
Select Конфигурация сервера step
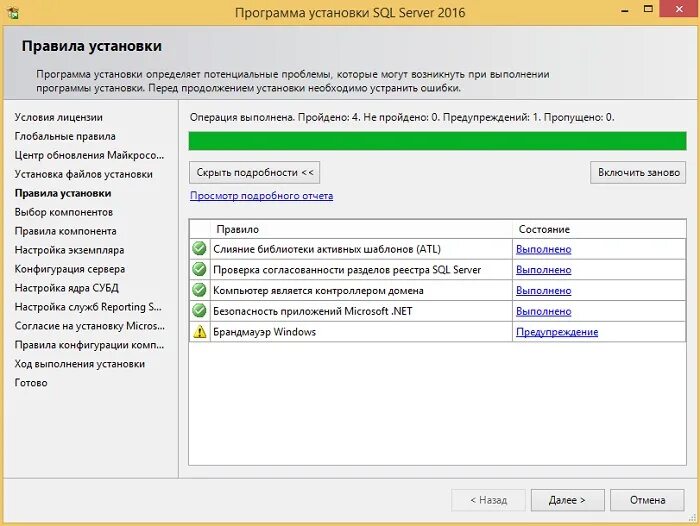[x=70, y=269]
